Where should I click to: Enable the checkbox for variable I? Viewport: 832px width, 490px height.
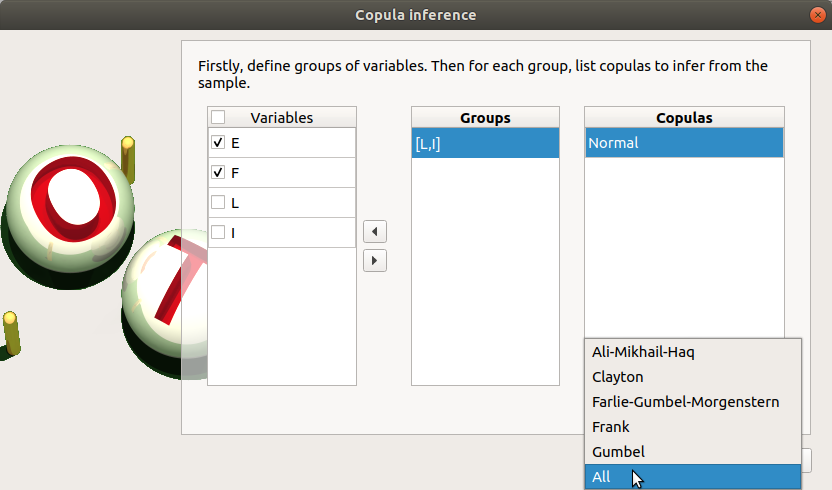pos(218,233)
